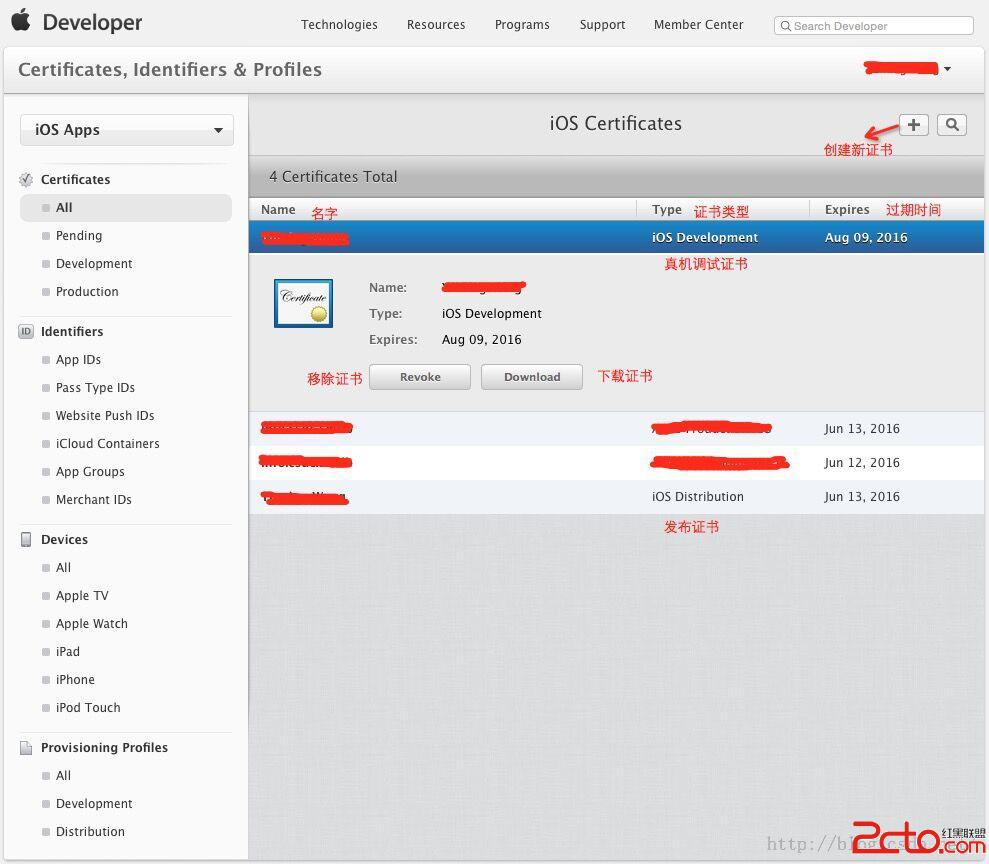Screen dimensions: 989x864
Task: Open the Technologies menu item
Action: 339,25
